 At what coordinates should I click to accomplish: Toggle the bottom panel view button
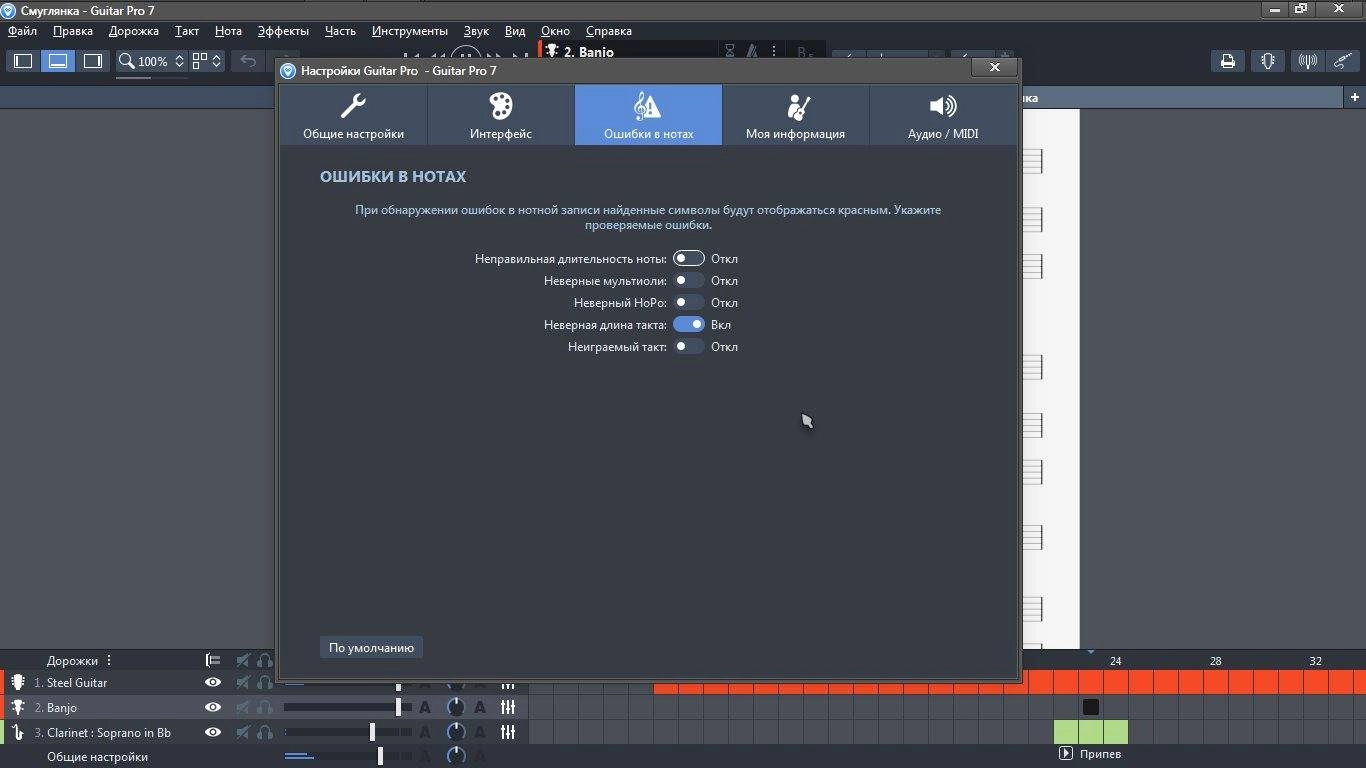coord(58,61)
